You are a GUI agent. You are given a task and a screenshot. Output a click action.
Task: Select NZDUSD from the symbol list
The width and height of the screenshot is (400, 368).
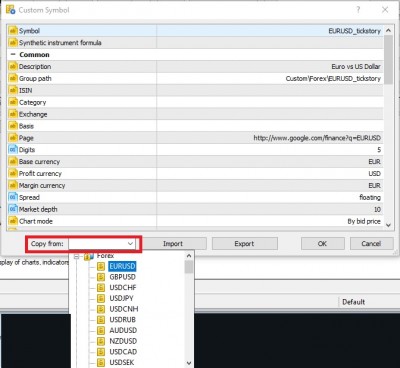tap(123, 341)
